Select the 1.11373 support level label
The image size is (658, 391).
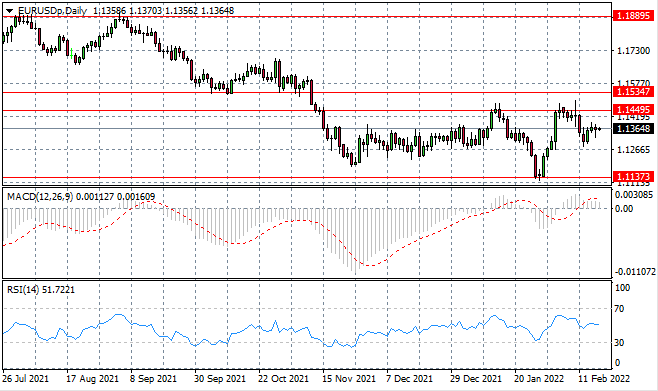click(x=634, y=177)
